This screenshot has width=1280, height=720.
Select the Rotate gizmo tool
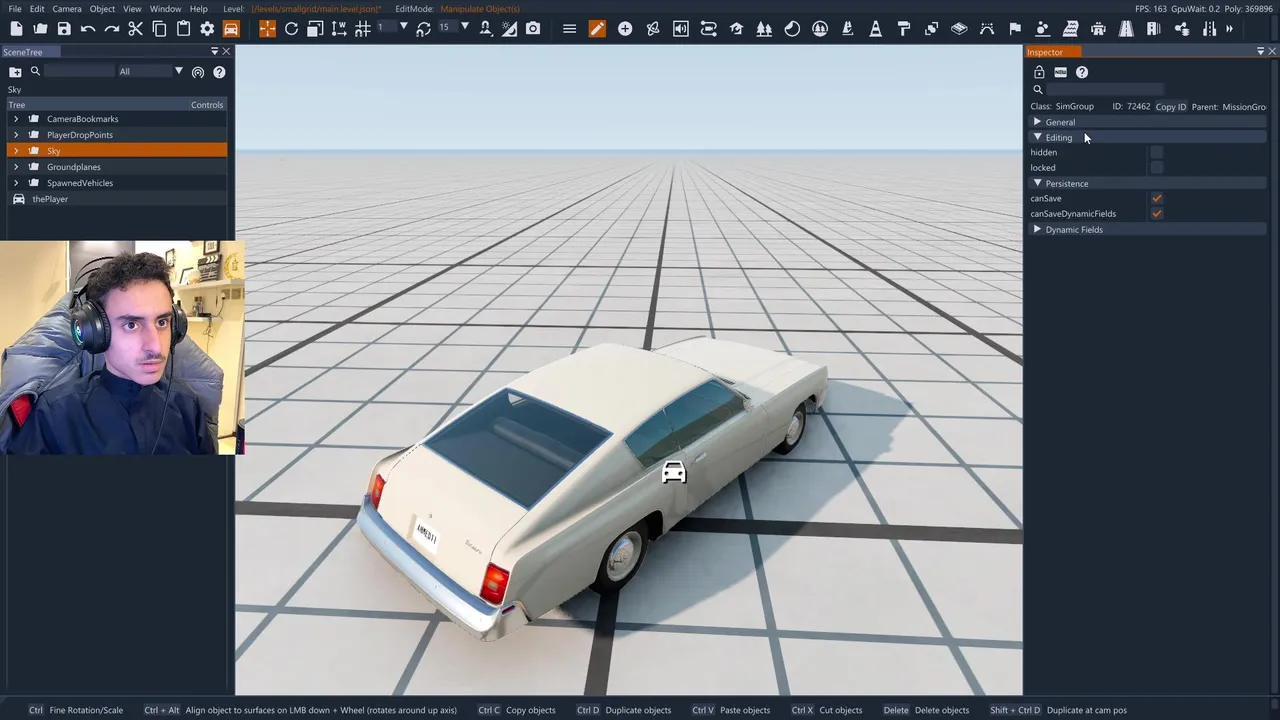coord(291,29)
